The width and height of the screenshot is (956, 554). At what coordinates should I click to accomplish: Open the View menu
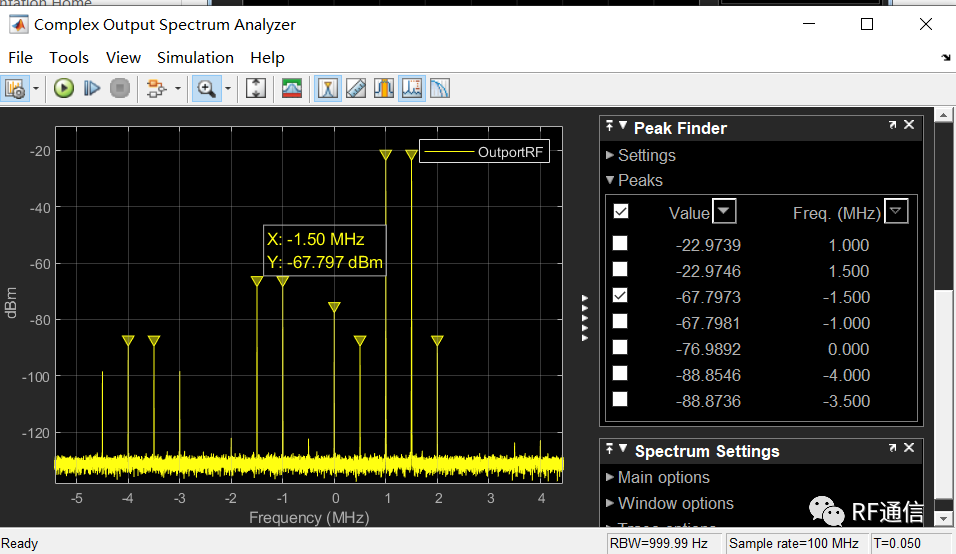(x=123, y=57)
